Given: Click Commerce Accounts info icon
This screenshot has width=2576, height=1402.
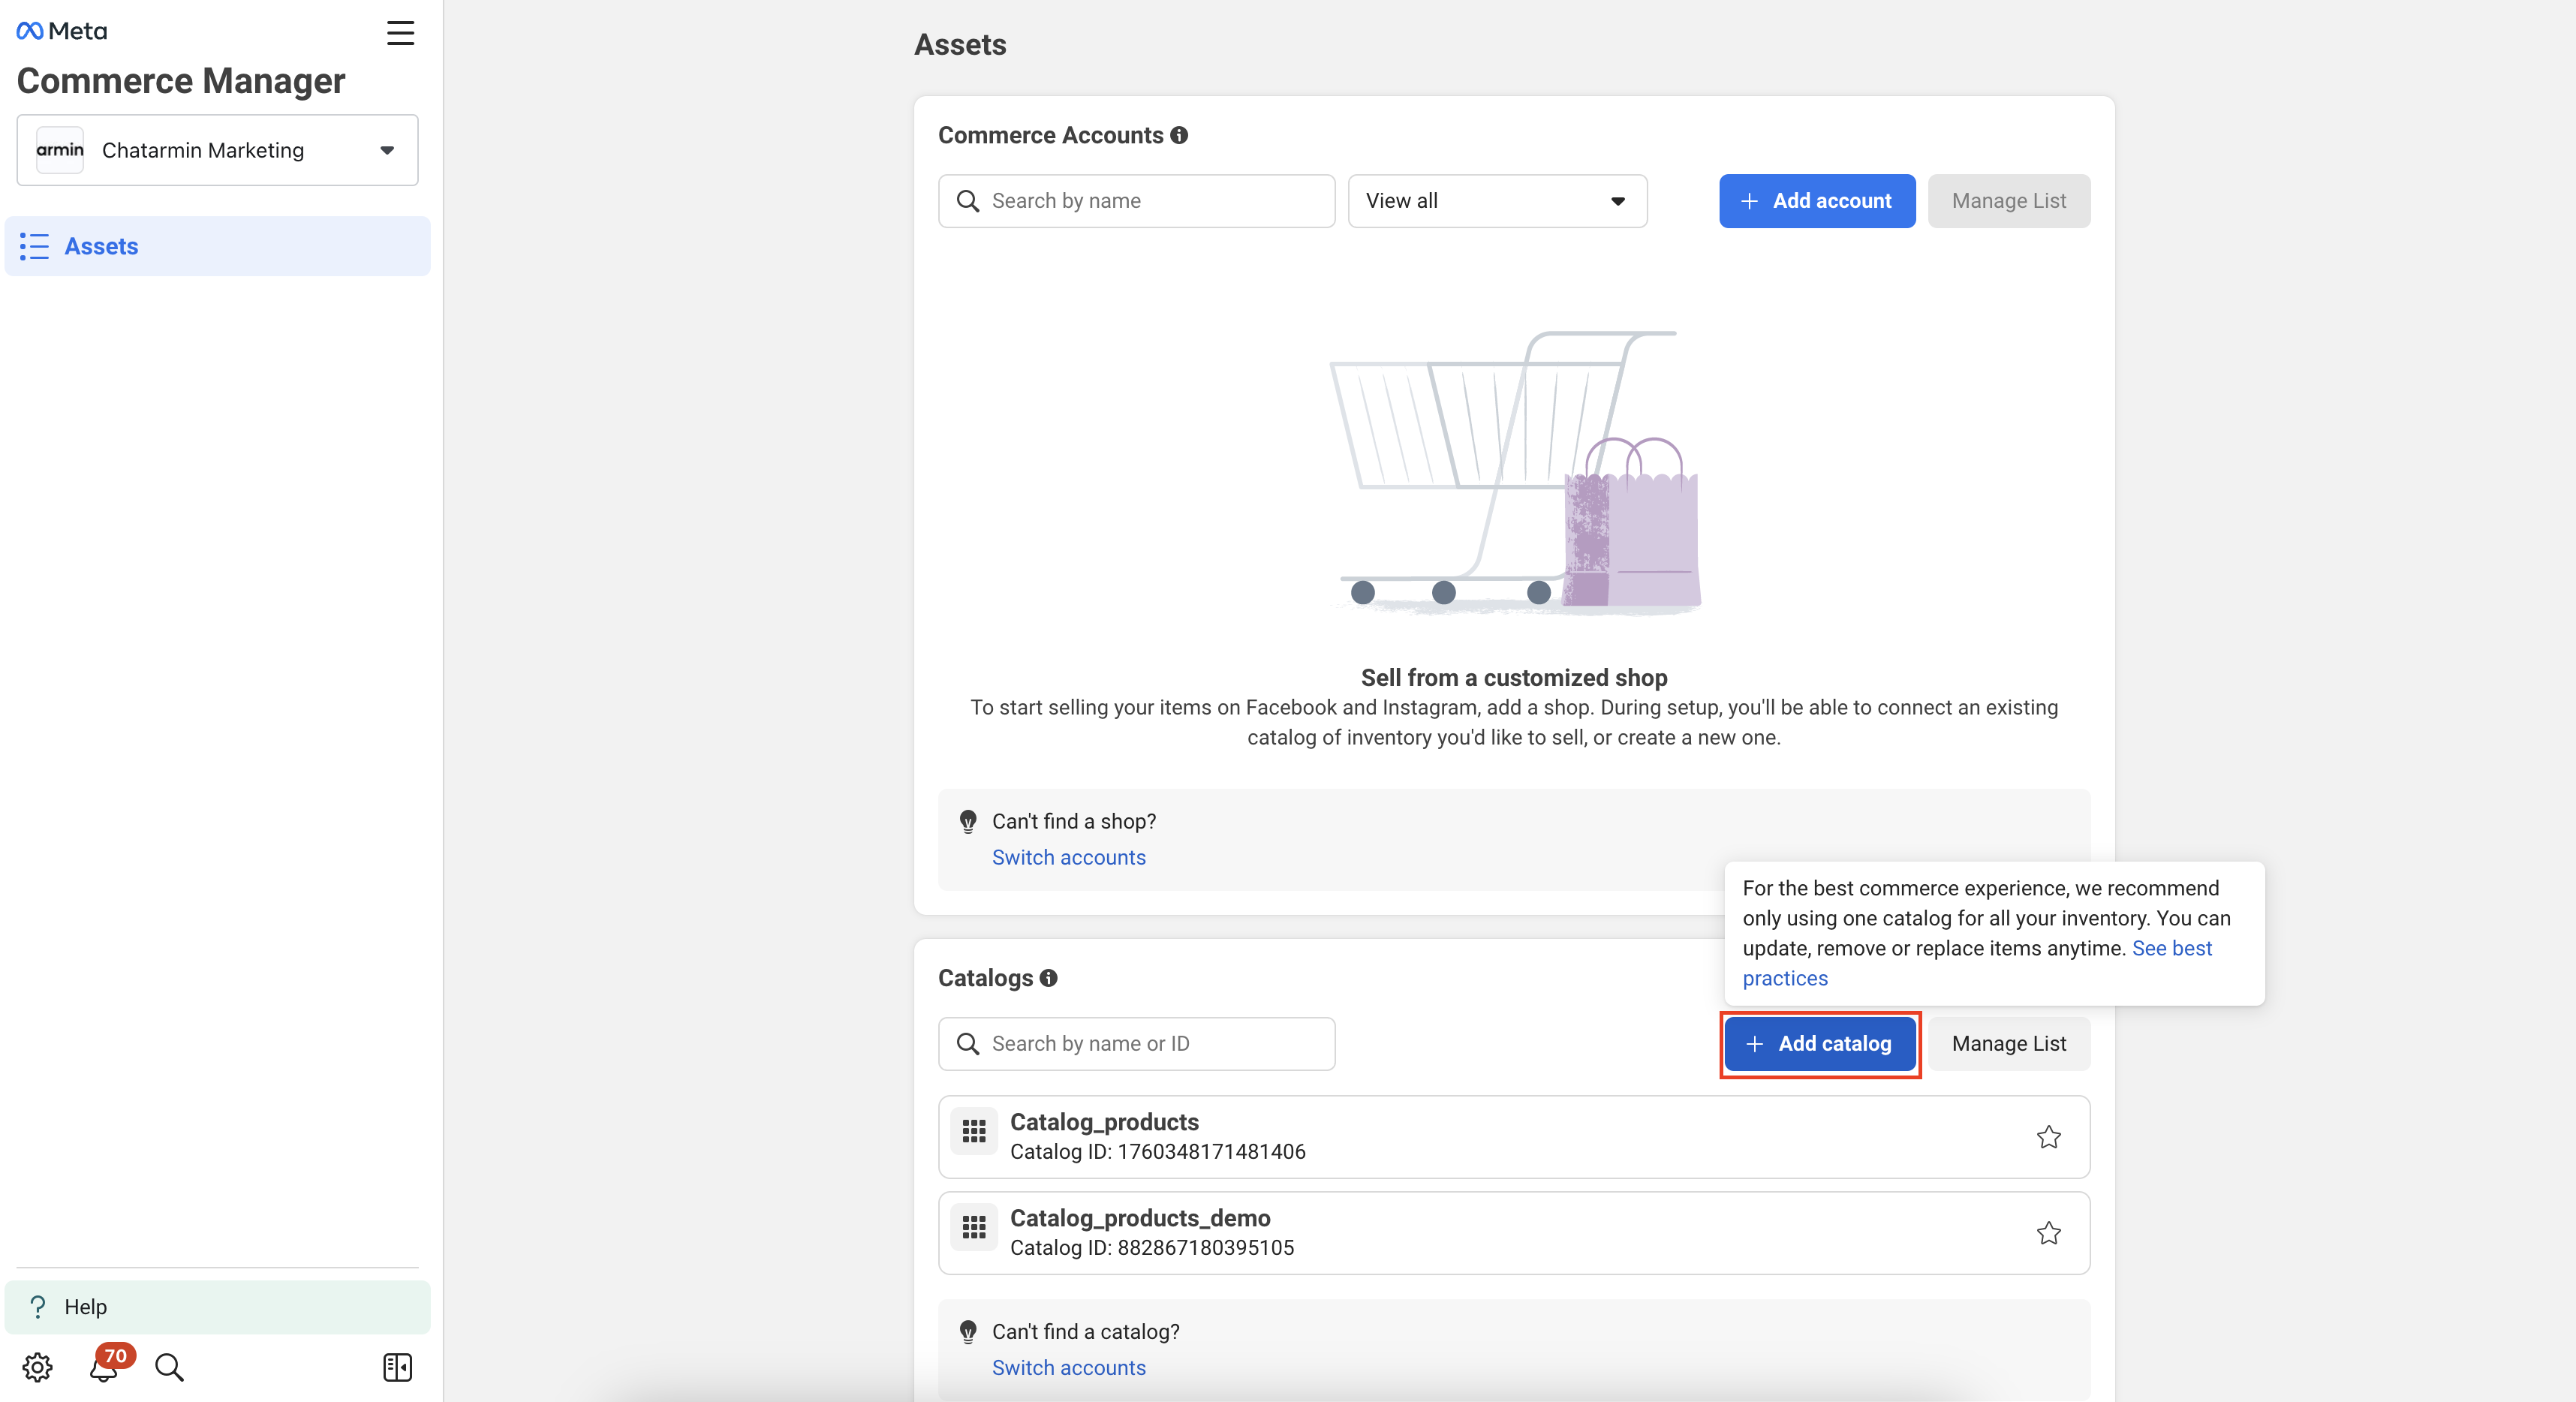Looking at the screenshot, I should click(x=1179, y=135).
